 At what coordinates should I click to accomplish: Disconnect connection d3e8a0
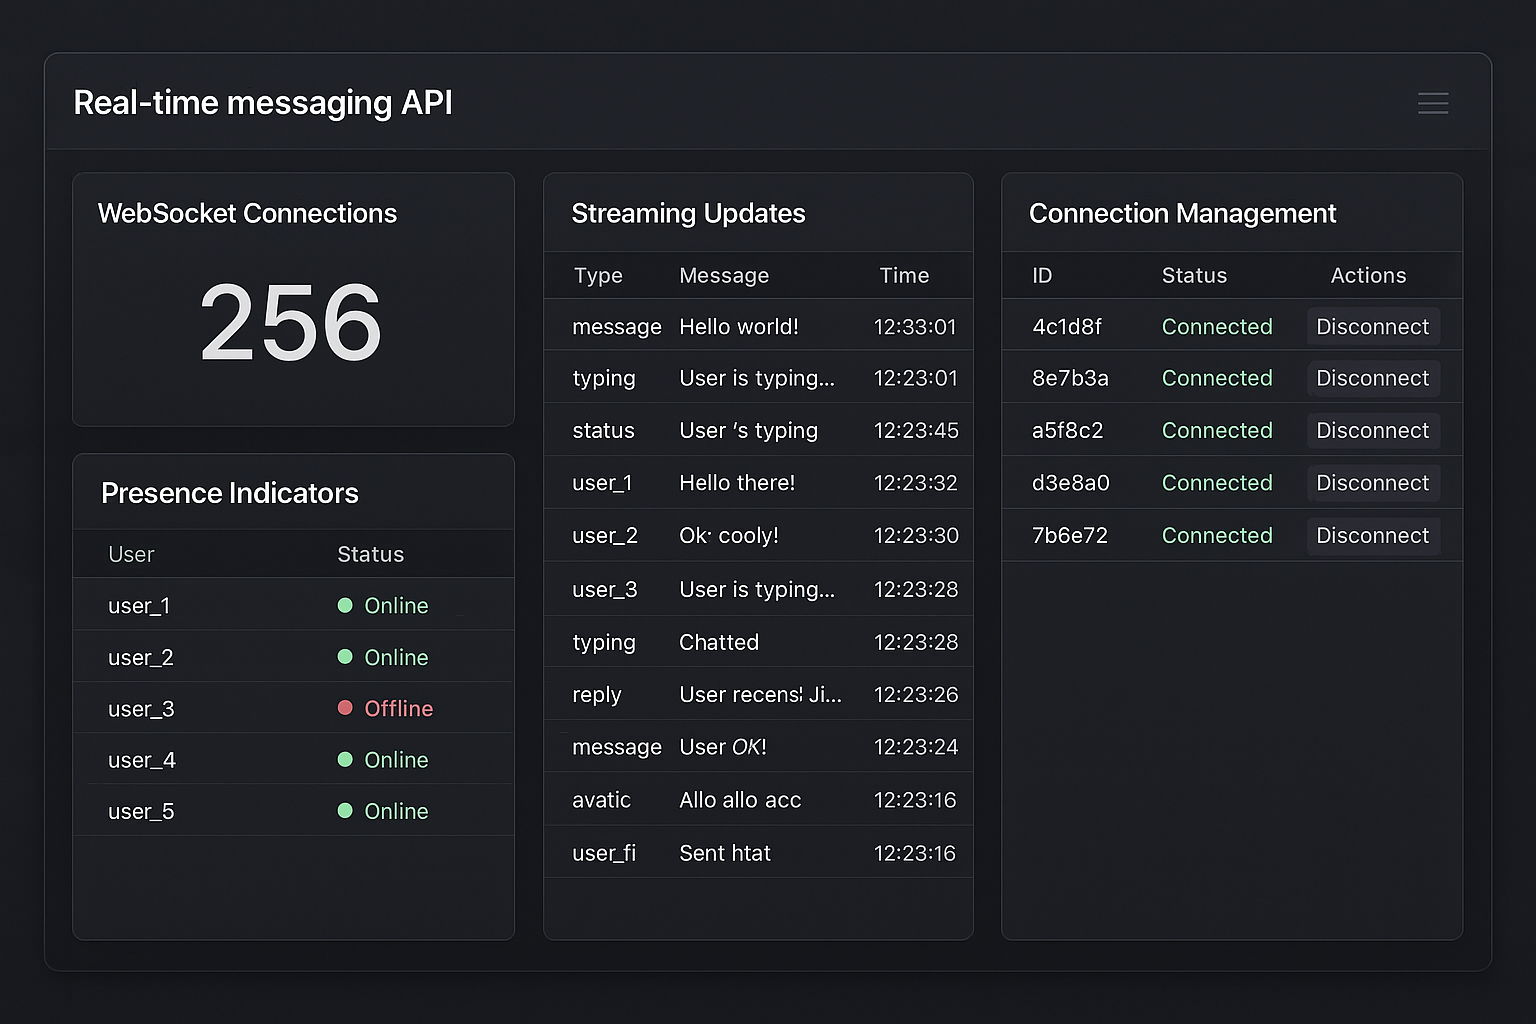coord(1373,483)
